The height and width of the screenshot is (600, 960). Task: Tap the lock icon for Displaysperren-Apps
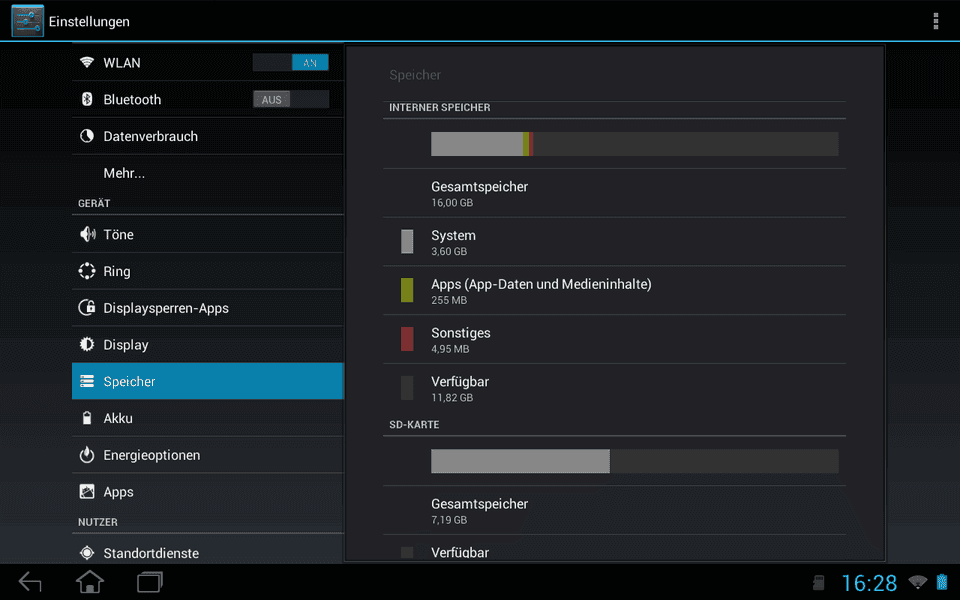pos(87,307)
